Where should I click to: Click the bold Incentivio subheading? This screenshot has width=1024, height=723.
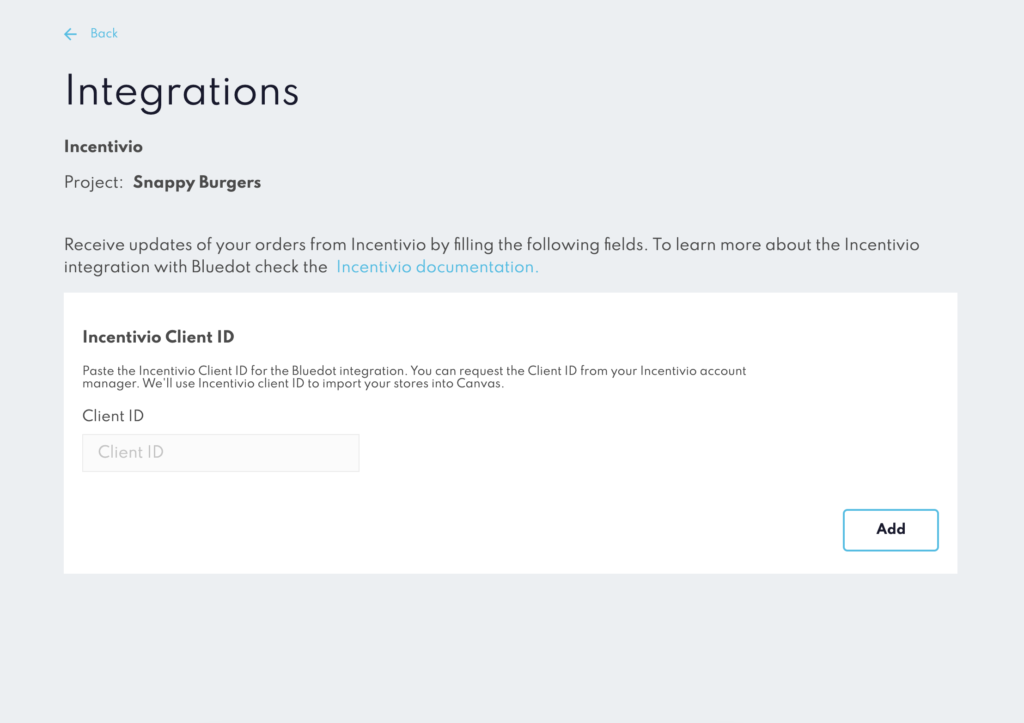103,147
